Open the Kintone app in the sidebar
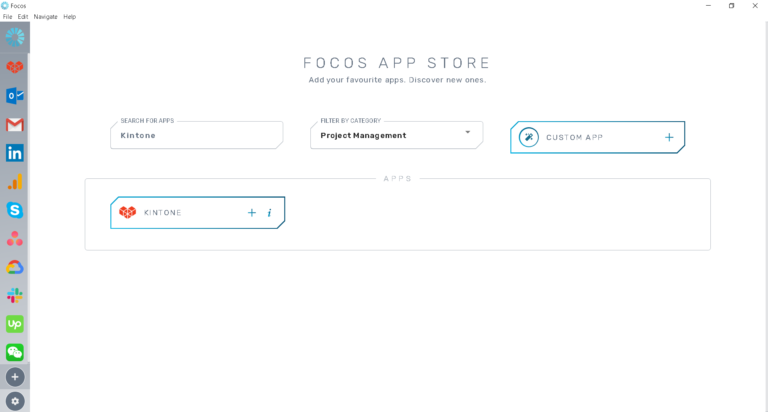The height and width of the screenshot is (412, 768). pos(15,67)
